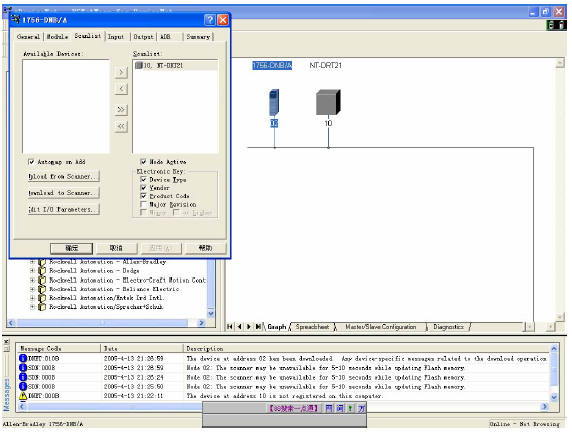Click the Reliance Electric folder icon
572x432 pixels.
tap(42, 289)
